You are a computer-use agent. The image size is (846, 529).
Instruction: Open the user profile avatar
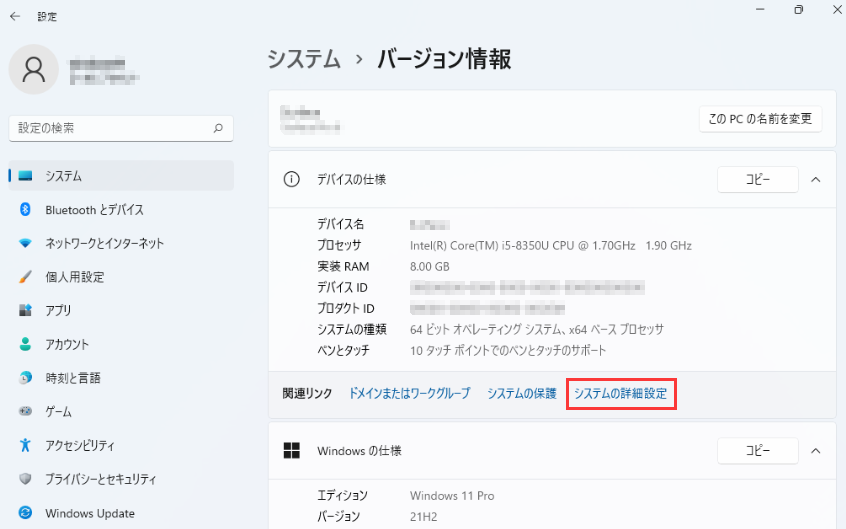click(x=33, y=69)
